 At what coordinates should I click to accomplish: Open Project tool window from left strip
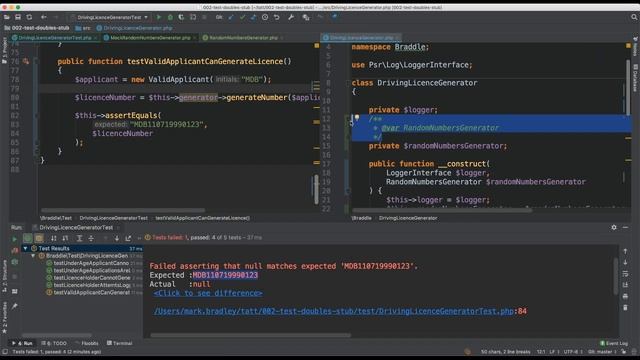(x=4, y=50)
